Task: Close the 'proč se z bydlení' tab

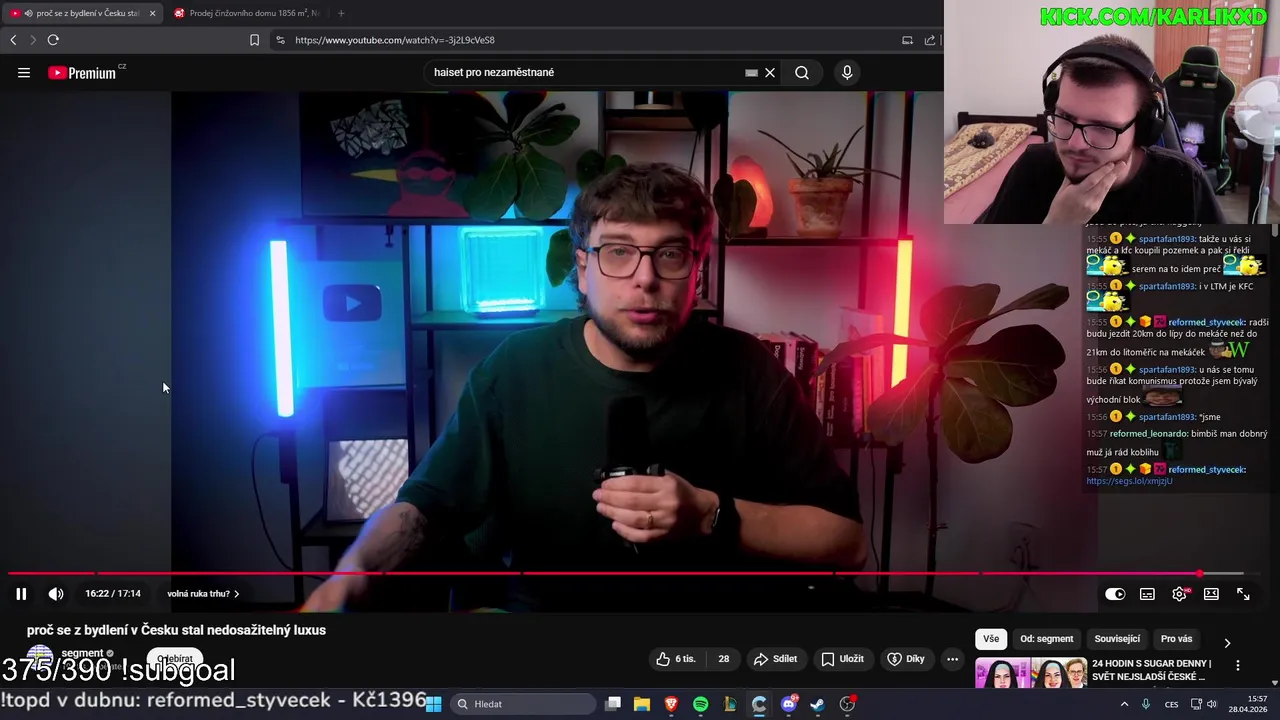Action: coord(152,13)
